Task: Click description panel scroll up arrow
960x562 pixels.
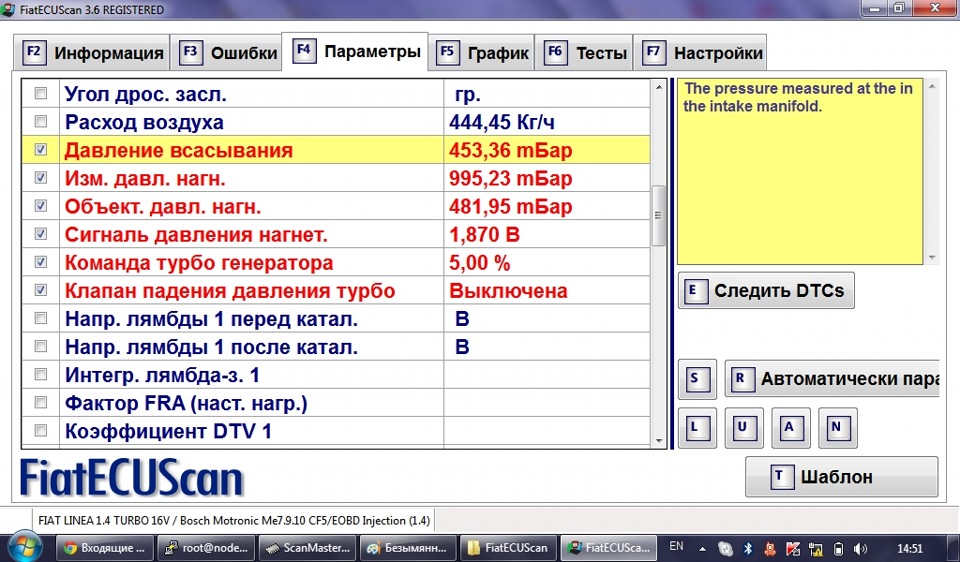Action: (x=932, y=87)
